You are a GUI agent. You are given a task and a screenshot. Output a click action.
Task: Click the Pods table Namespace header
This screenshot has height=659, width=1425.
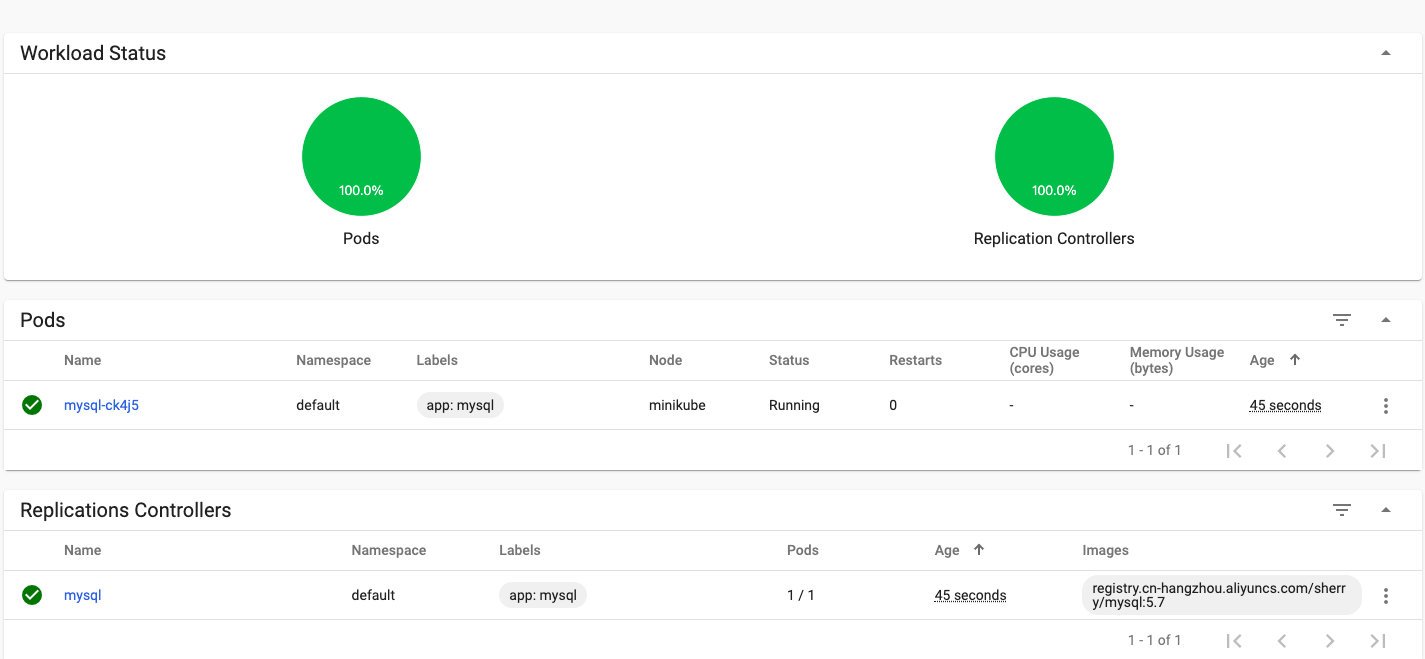point(333,360)
